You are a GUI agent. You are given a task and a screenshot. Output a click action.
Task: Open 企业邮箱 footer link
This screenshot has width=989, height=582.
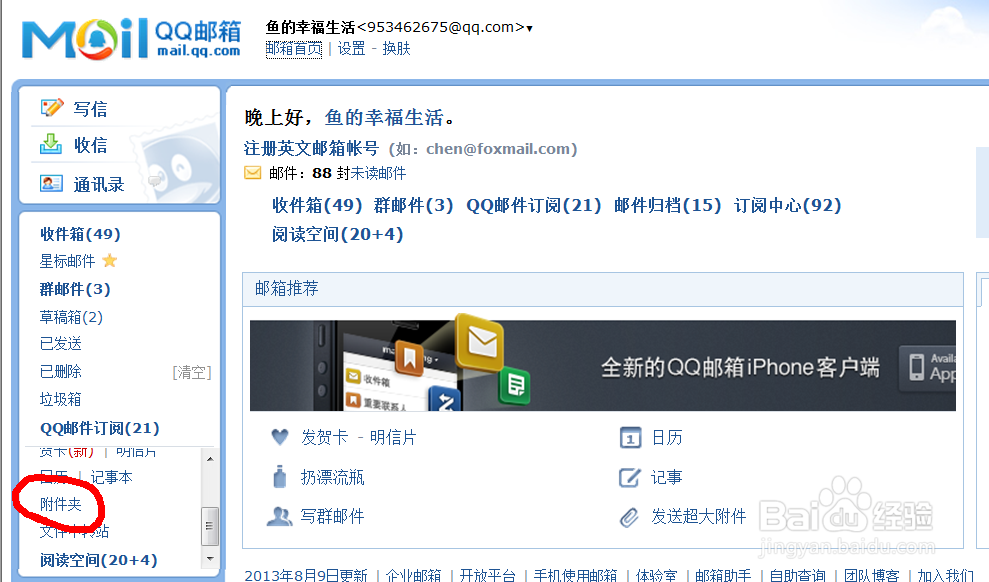pos(413,574)
